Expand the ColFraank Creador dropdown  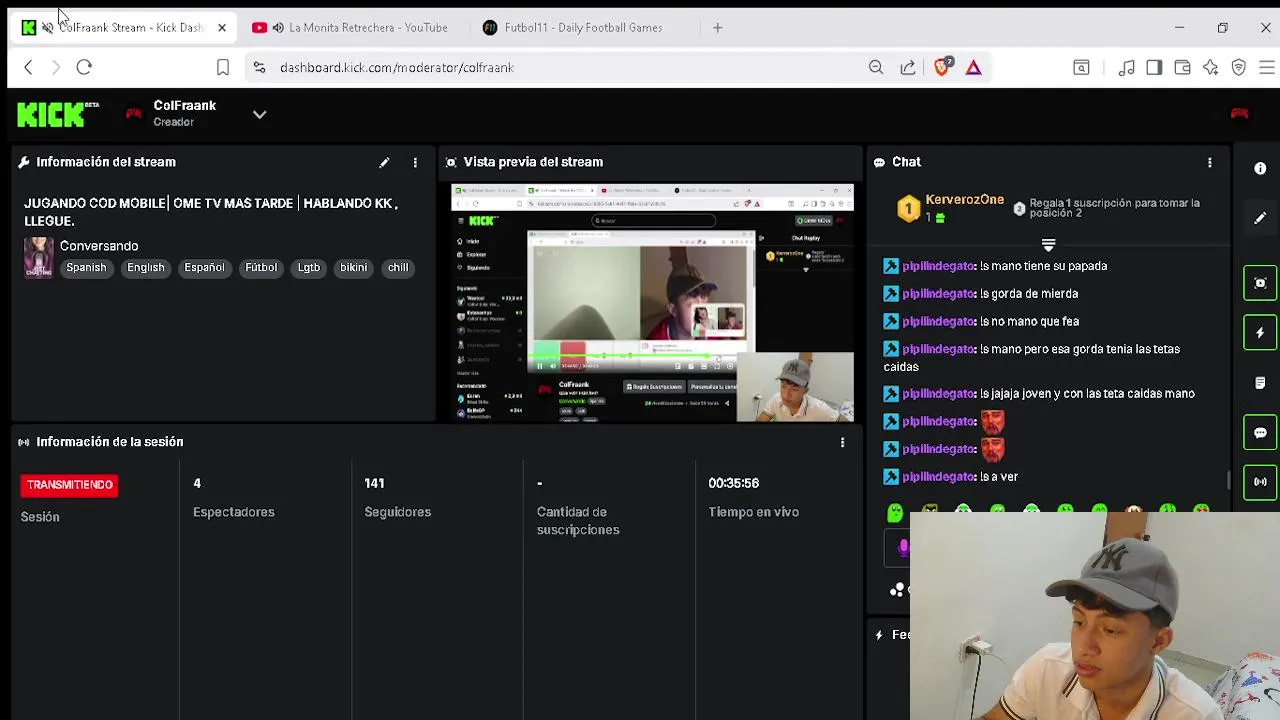coord(259,114)
